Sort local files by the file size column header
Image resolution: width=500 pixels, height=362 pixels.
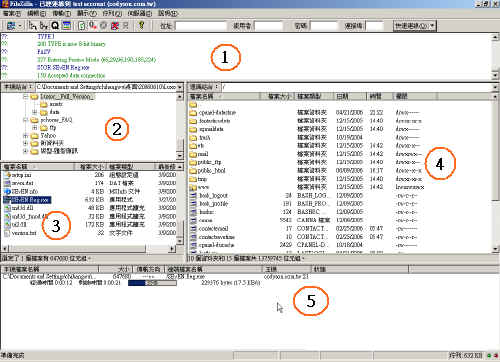[x=90, y=167]
